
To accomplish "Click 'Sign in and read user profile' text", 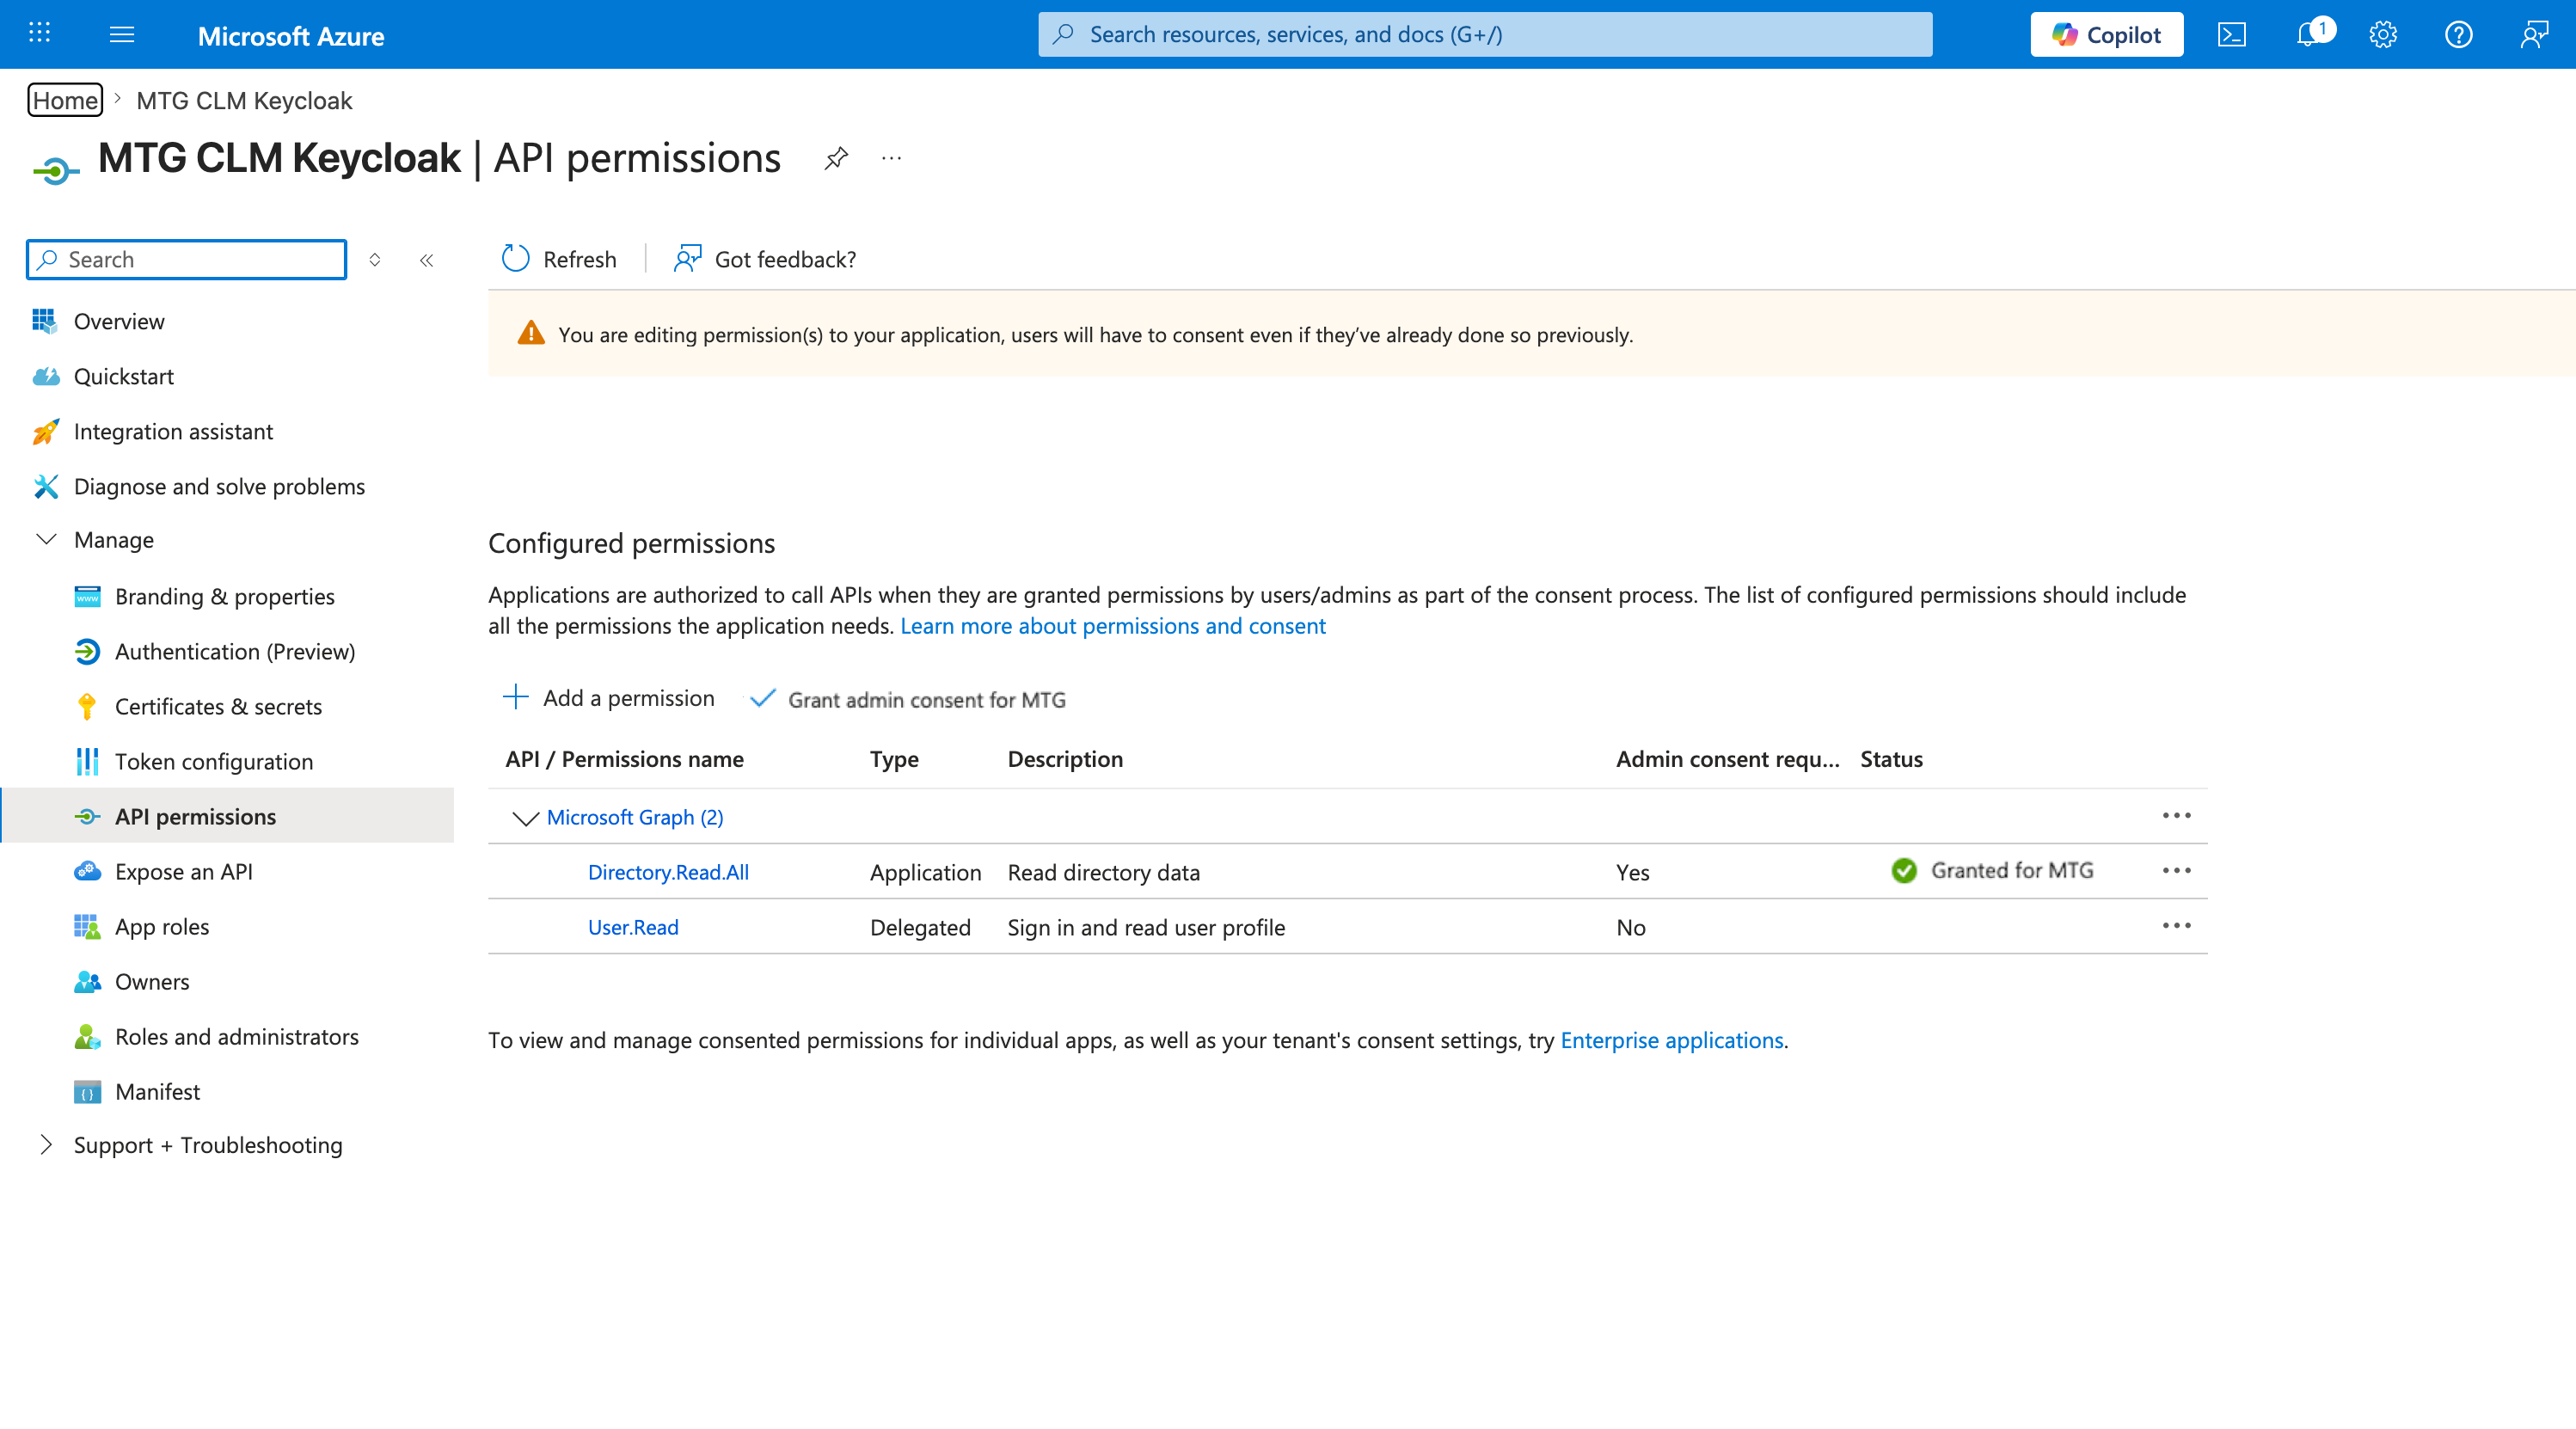I will coord(1146,927).
